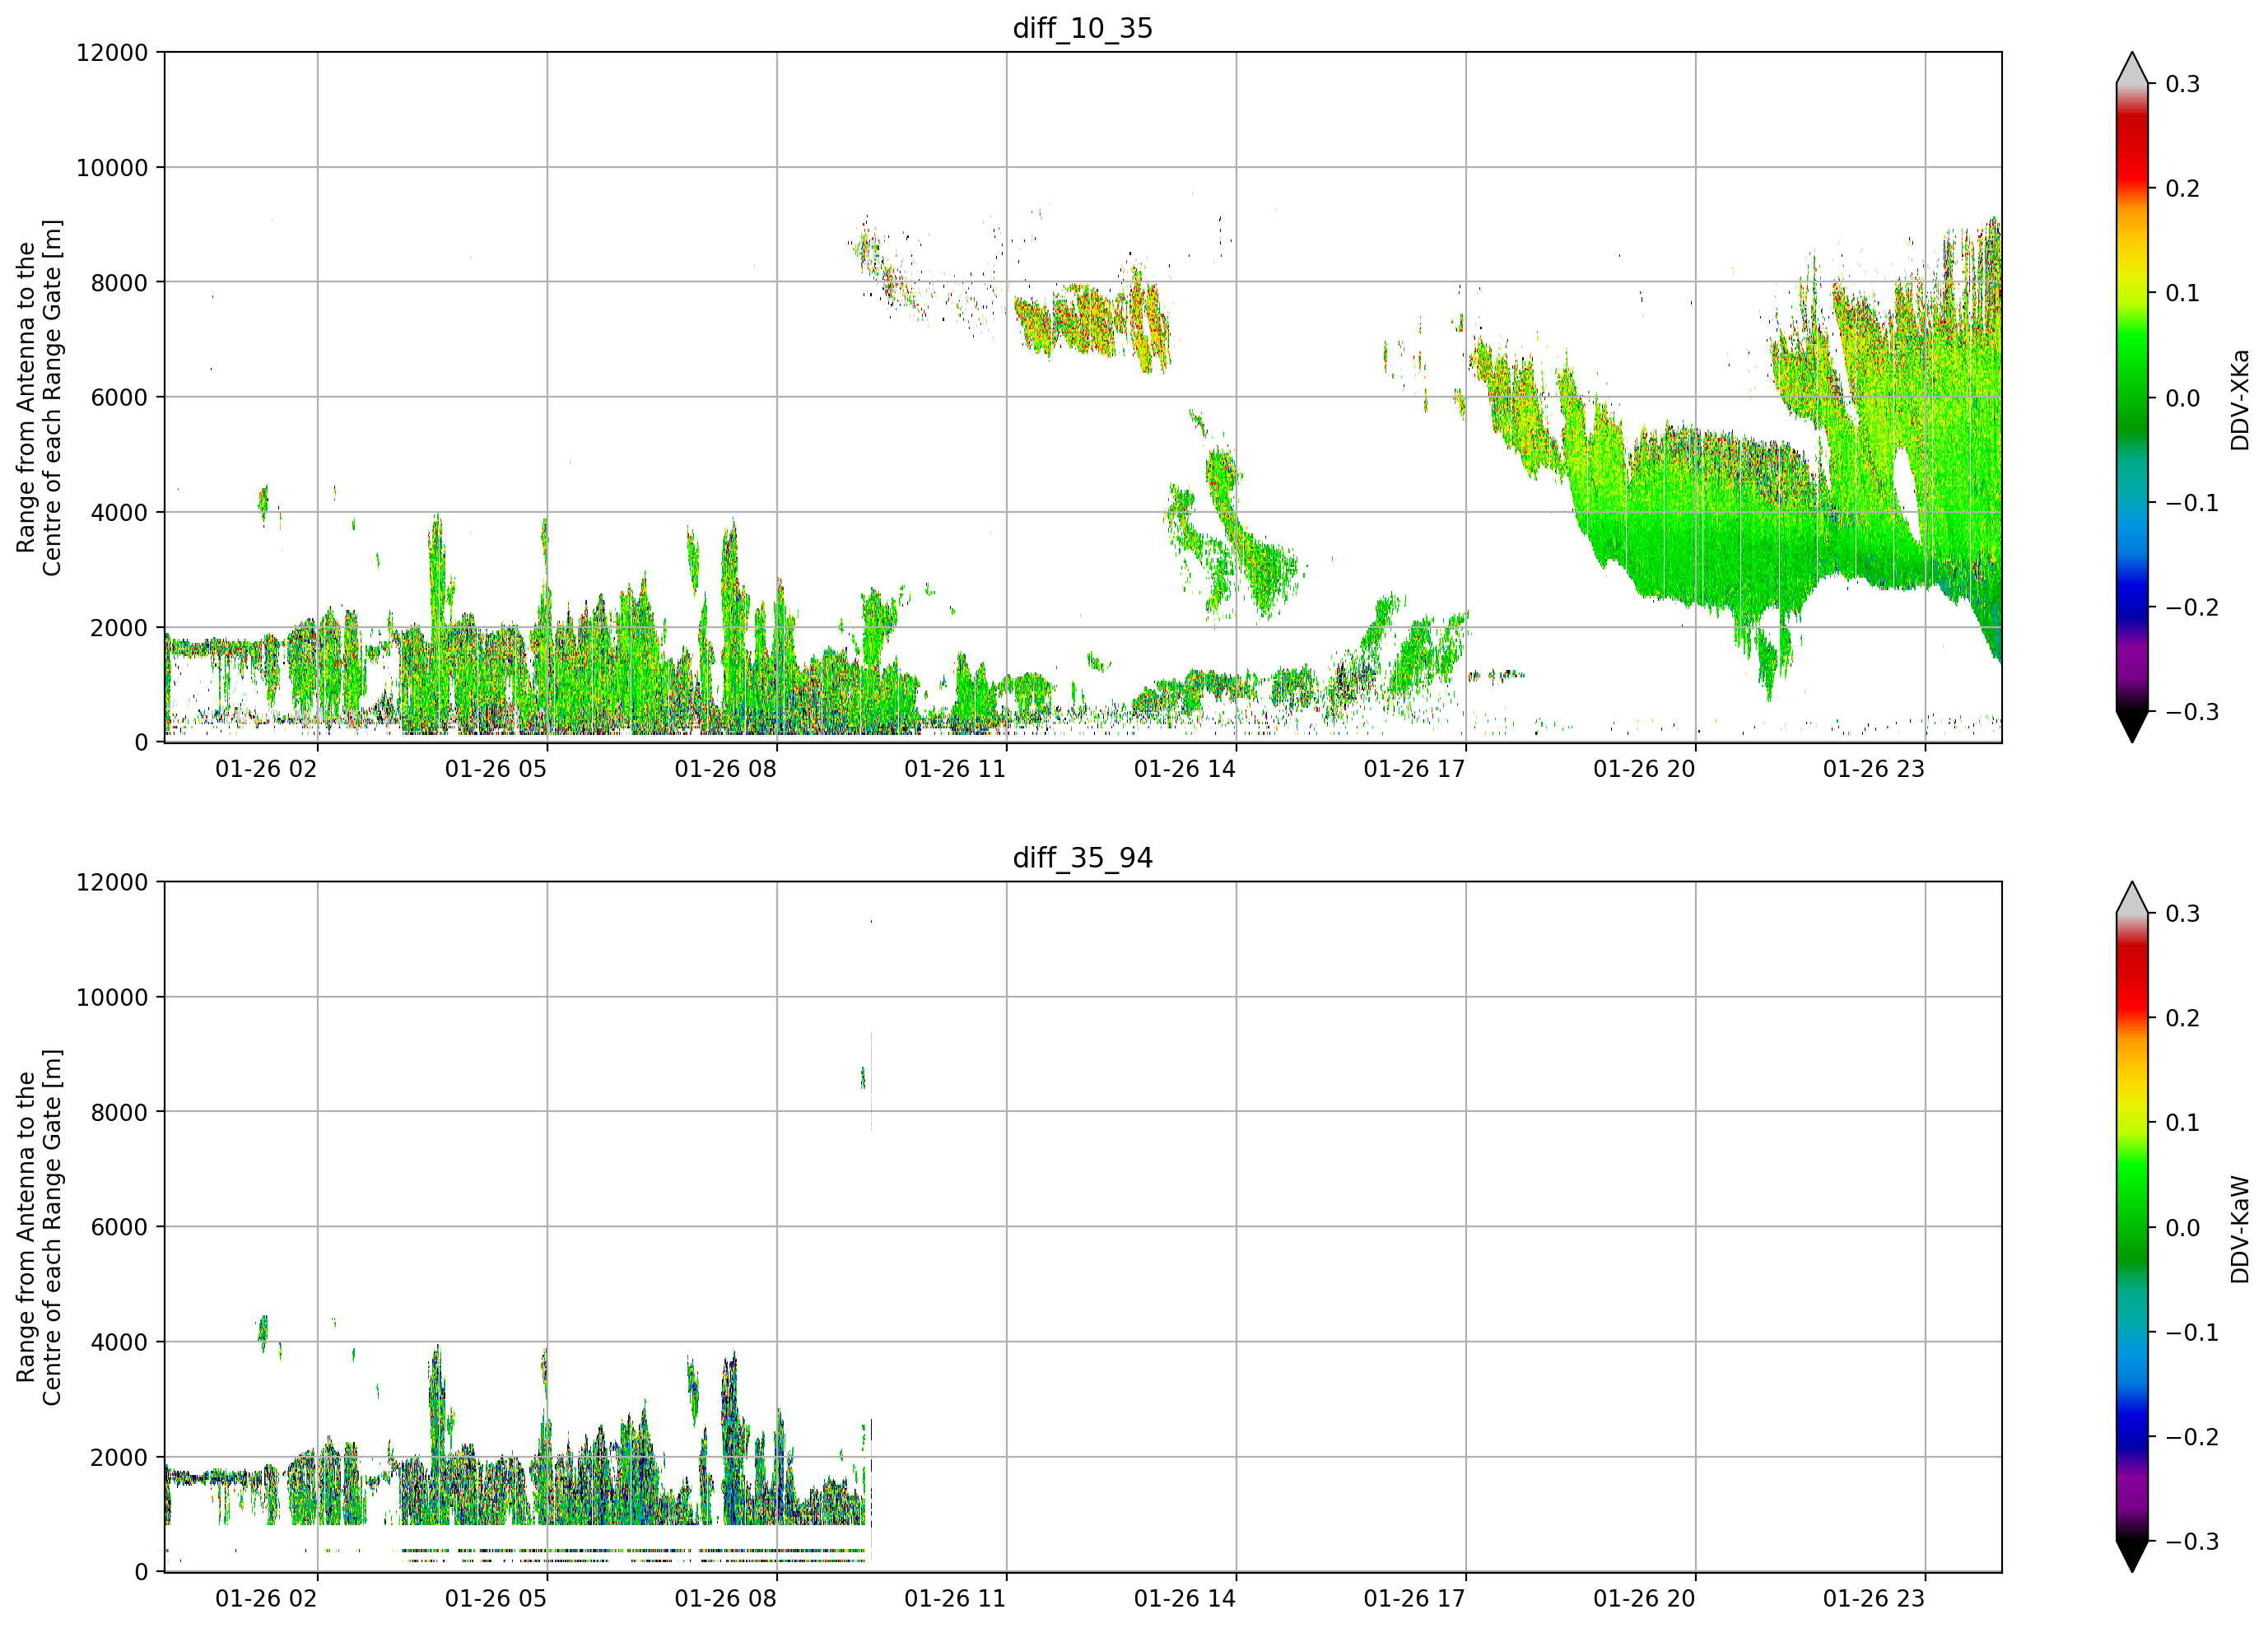Click the gray upper arrow of DDV-KaW colorbar
This screenshot has height=1628, width=2268.
coord(2132,898)
